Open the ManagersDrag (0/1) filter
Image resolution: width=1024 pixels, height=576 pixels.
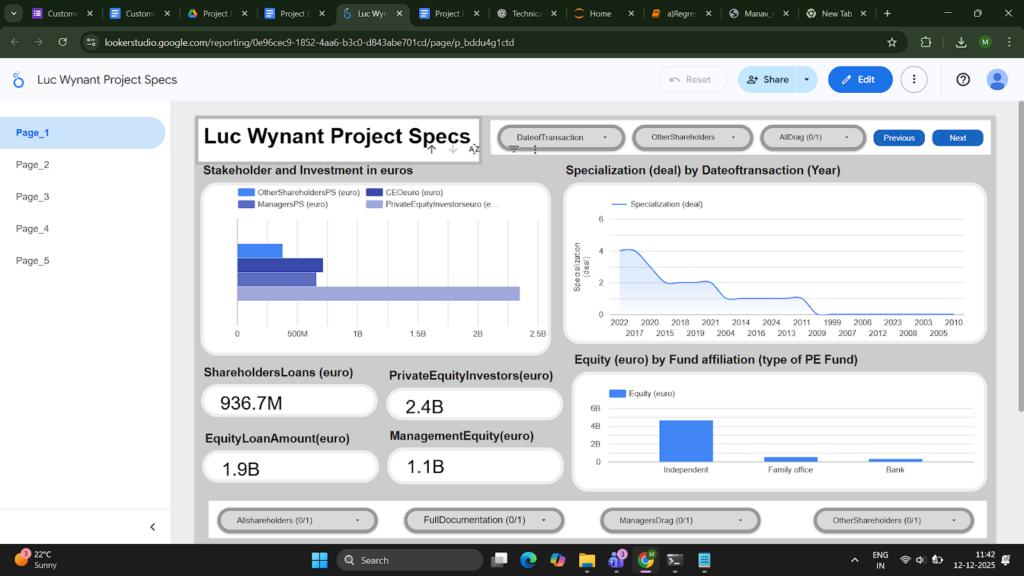[680, 520]
